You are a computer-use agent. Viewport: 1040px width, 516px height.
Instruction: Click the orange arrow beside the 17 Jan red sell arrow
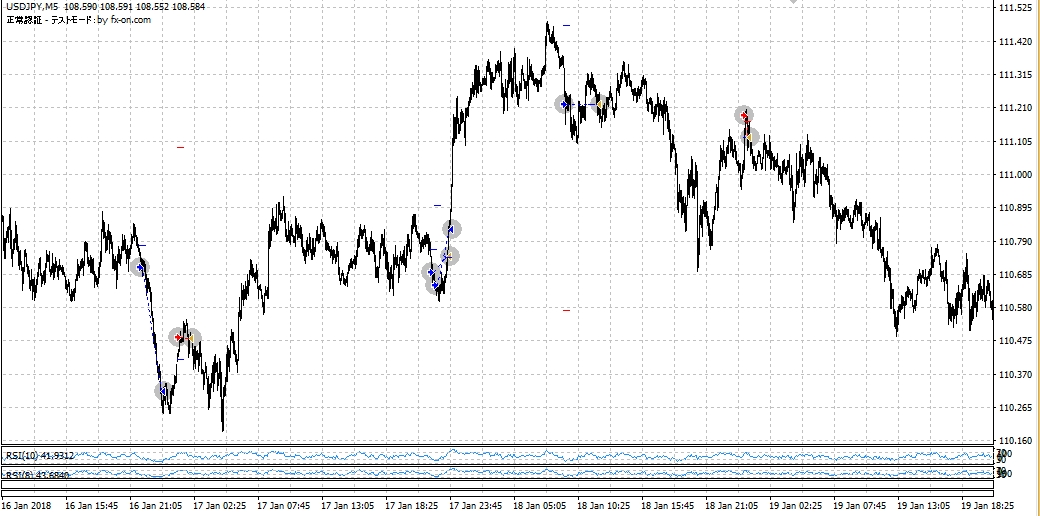point(191,338)
